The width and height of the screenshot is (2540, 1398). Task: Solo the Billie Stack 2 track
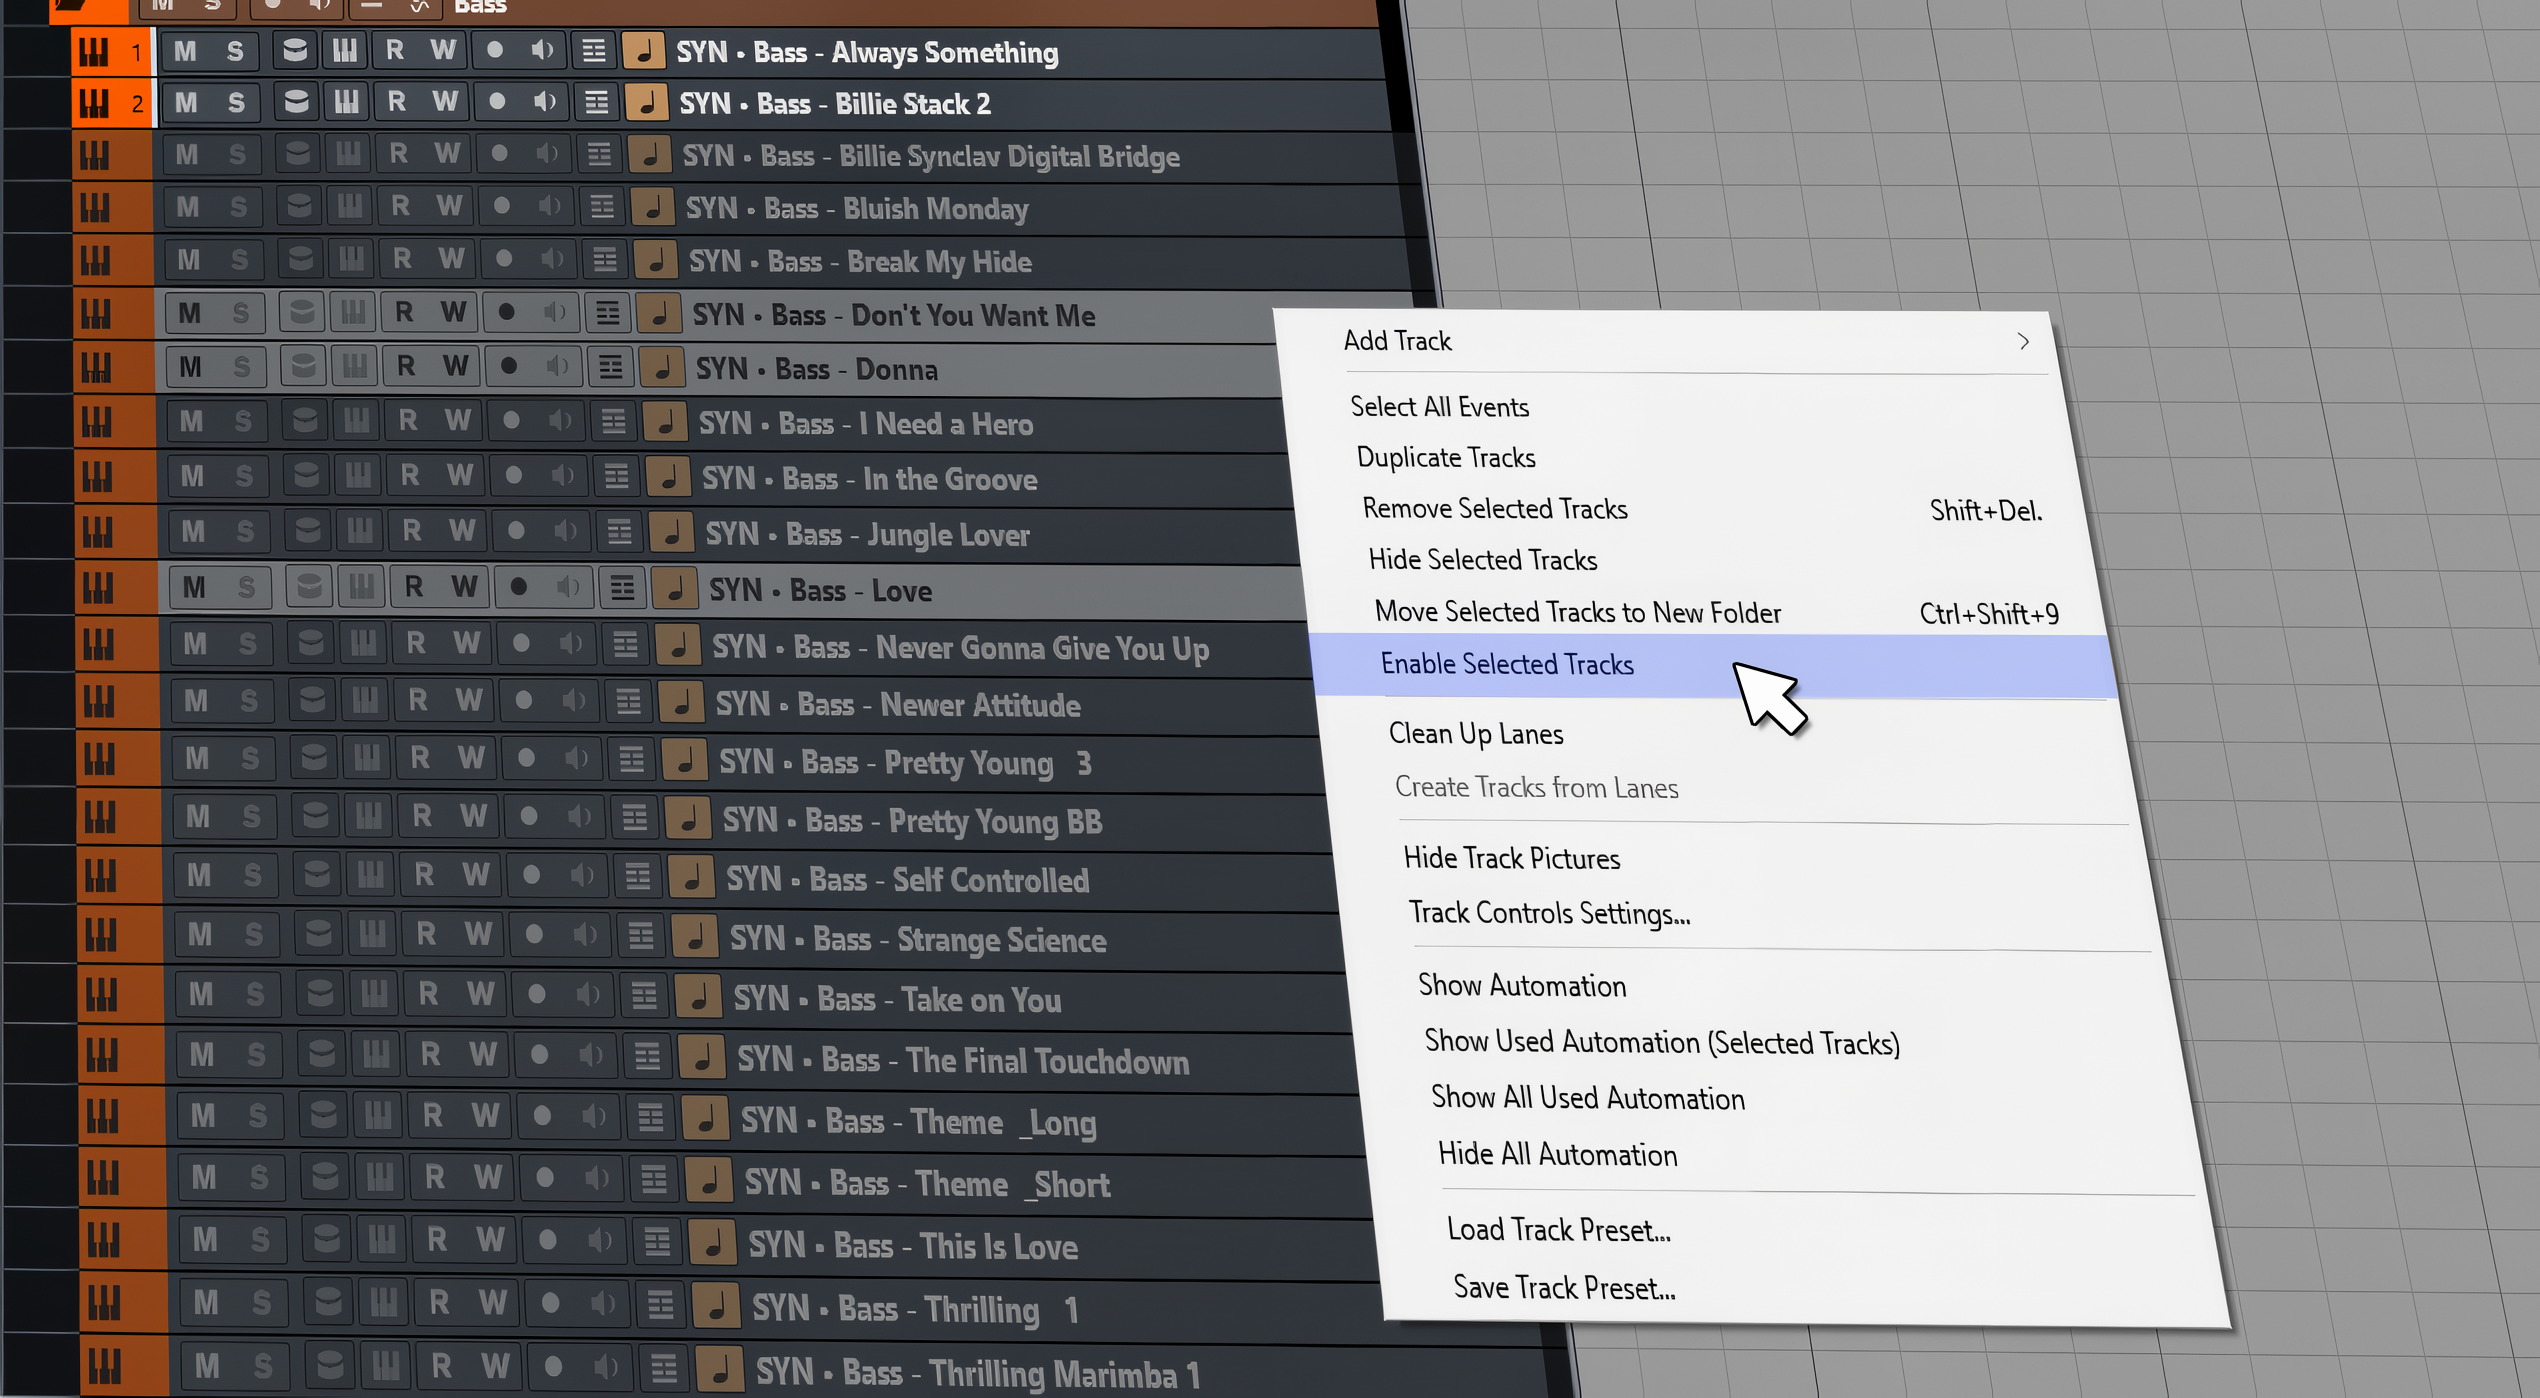pyautogui.click(x=236, y=103)
